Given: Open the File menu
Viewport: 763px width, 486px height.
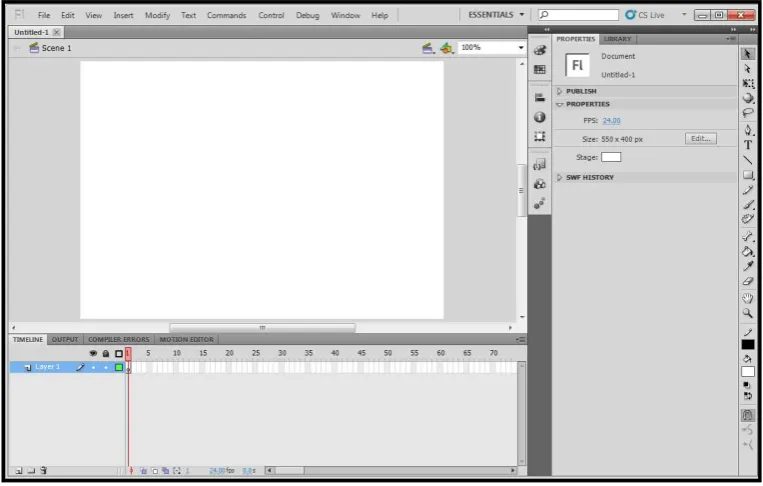Looking at the screenshot, I should click(44, 15).
